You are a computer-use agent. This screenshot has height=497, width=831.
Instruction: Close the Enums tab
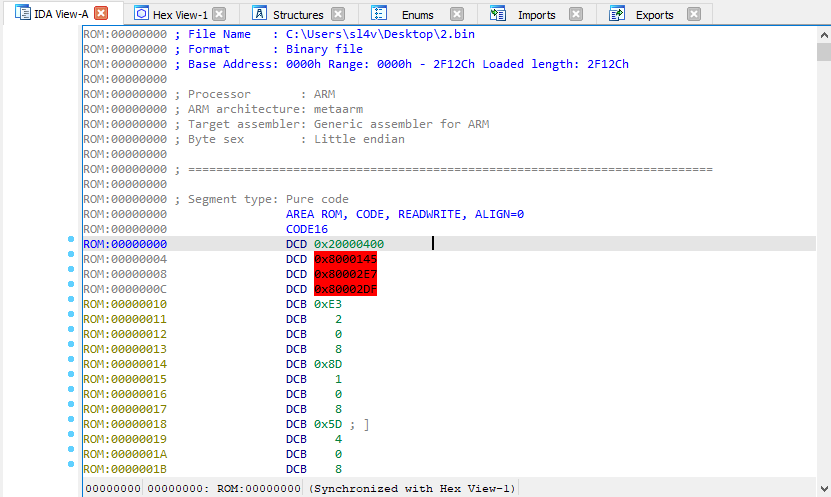[x=457, y=14]
